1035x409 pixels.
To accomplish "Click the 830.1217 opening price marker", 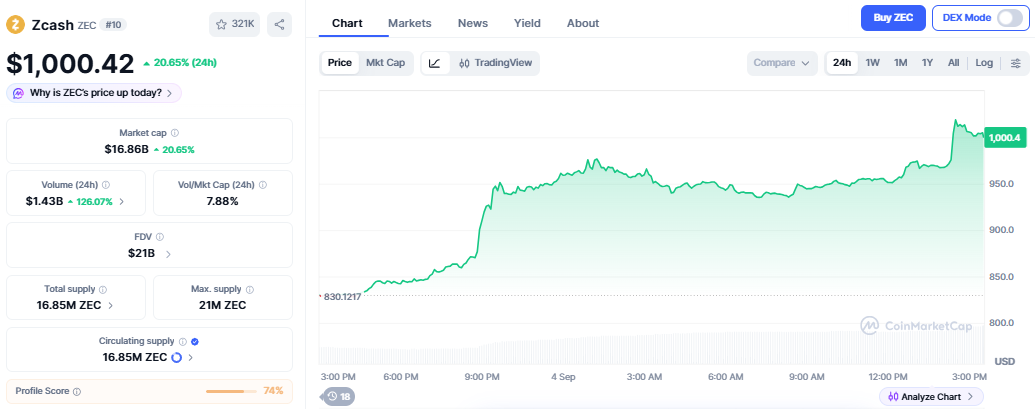I will [341, 297].
